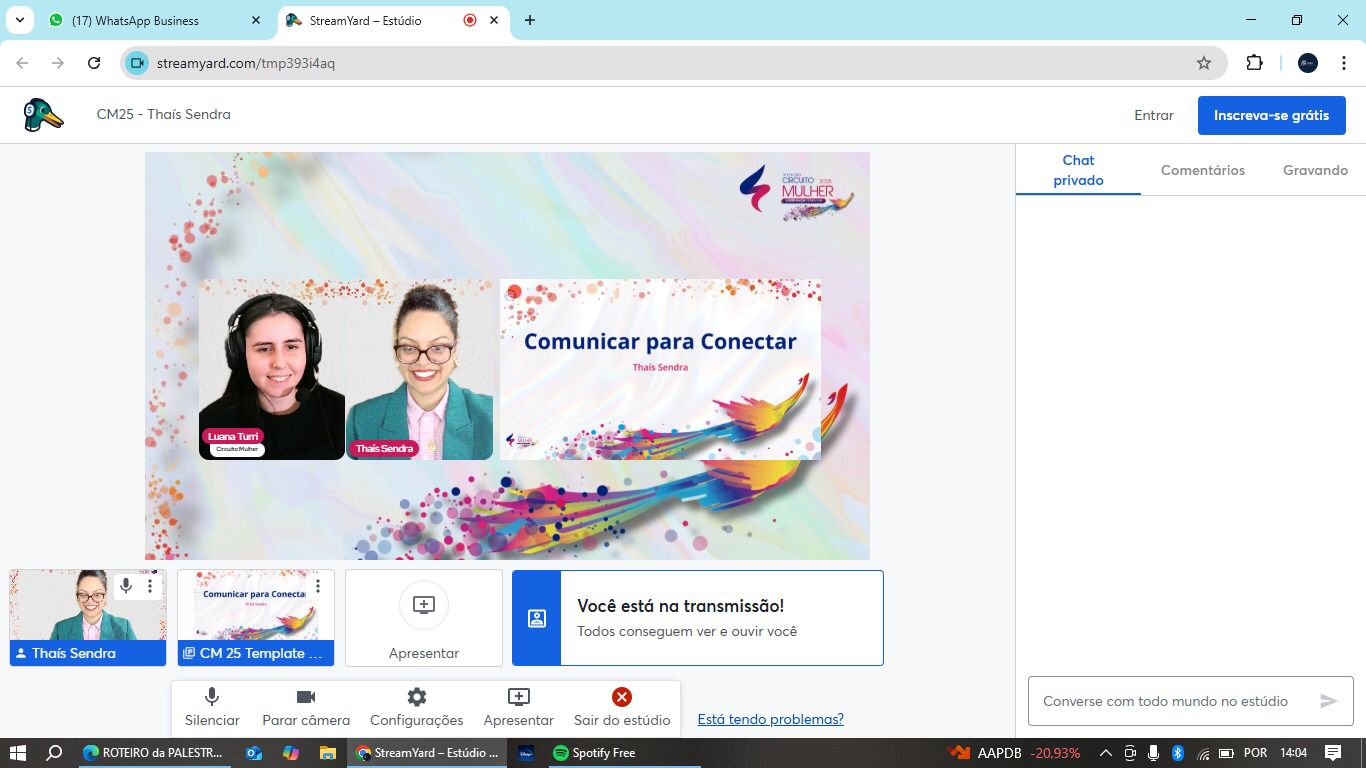Click the Inscreva-se grátis button
The image size is (1366, 768).
(1271, 115)
